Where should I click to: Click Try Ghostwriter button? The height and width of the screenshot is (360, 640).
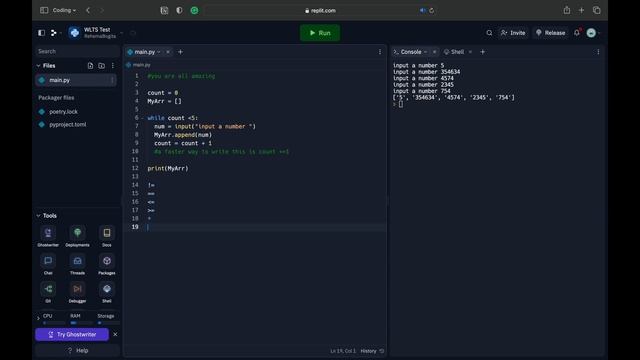(72, 334)
